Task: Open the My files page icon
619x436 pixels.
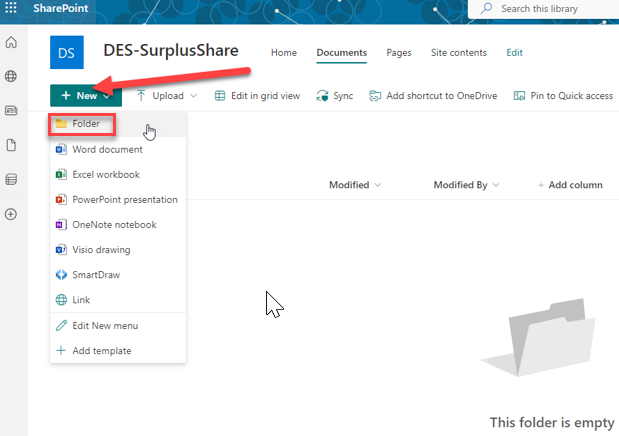Action: click(x=11, y=145)
